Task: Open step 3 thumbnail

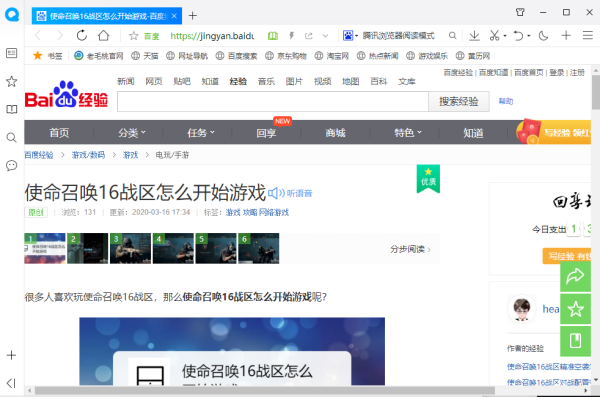Action: 130,248
